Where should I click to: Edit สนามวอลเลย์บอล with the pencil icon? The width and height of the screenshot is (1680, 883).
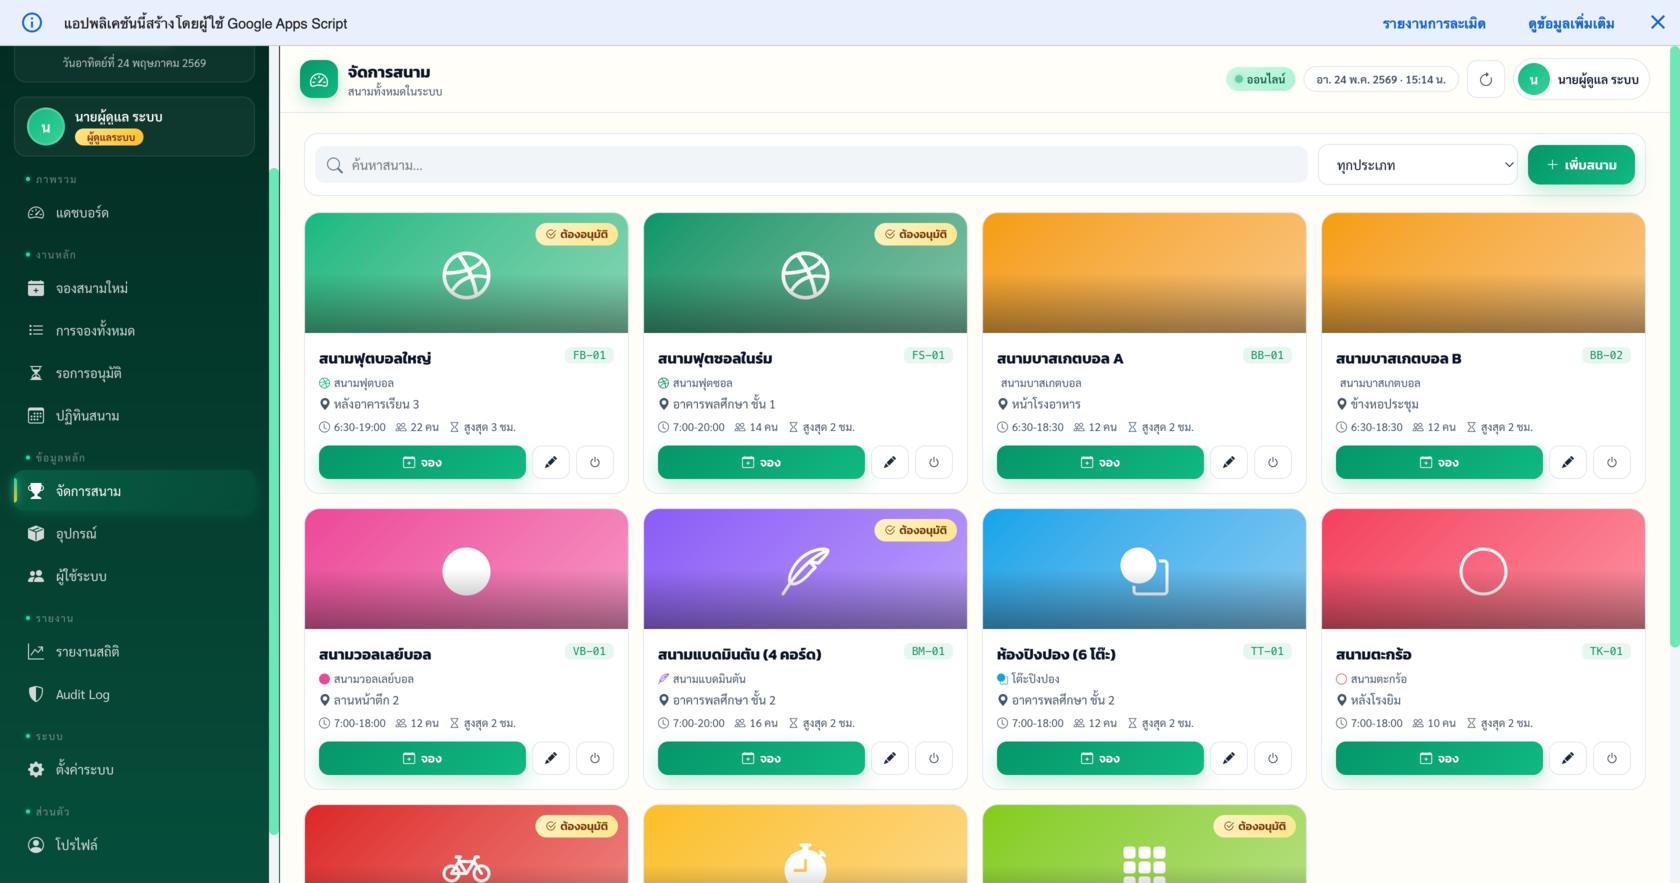(551, 758)
